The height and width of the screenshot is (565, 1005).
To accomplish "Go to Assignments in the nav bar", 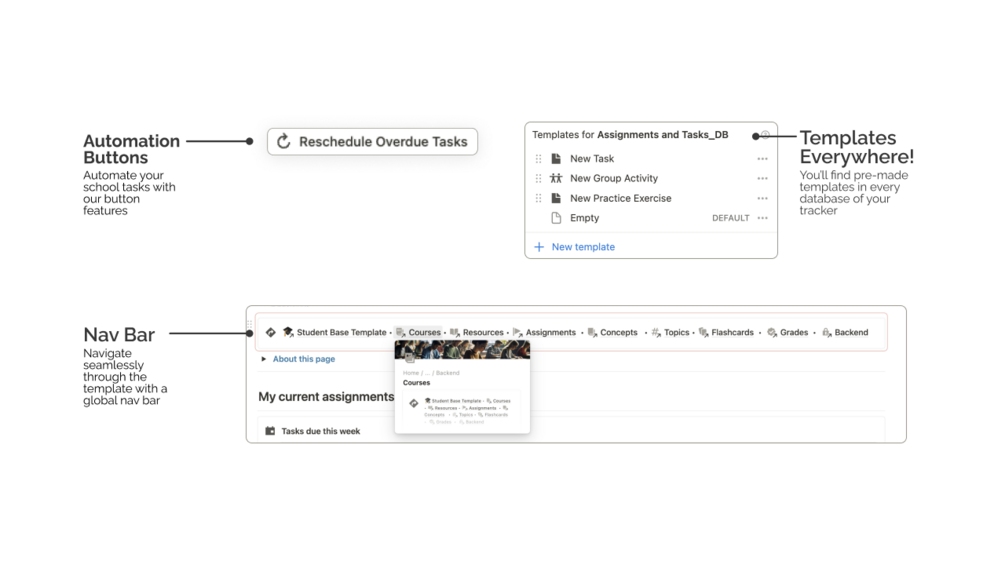I will point(550,332).
